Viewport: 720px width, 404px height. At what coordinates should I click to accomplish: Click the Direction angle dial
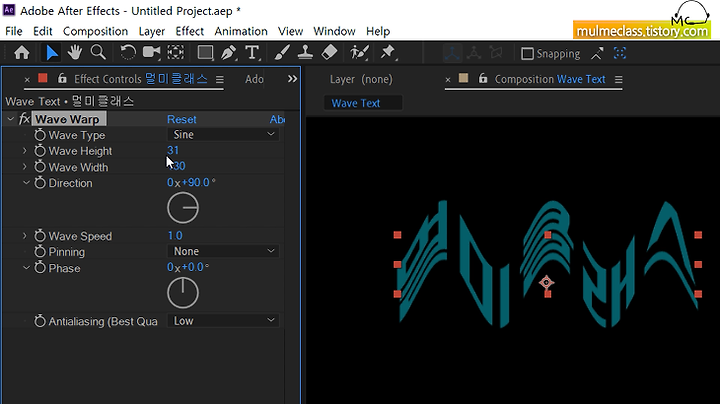point(183,208)
